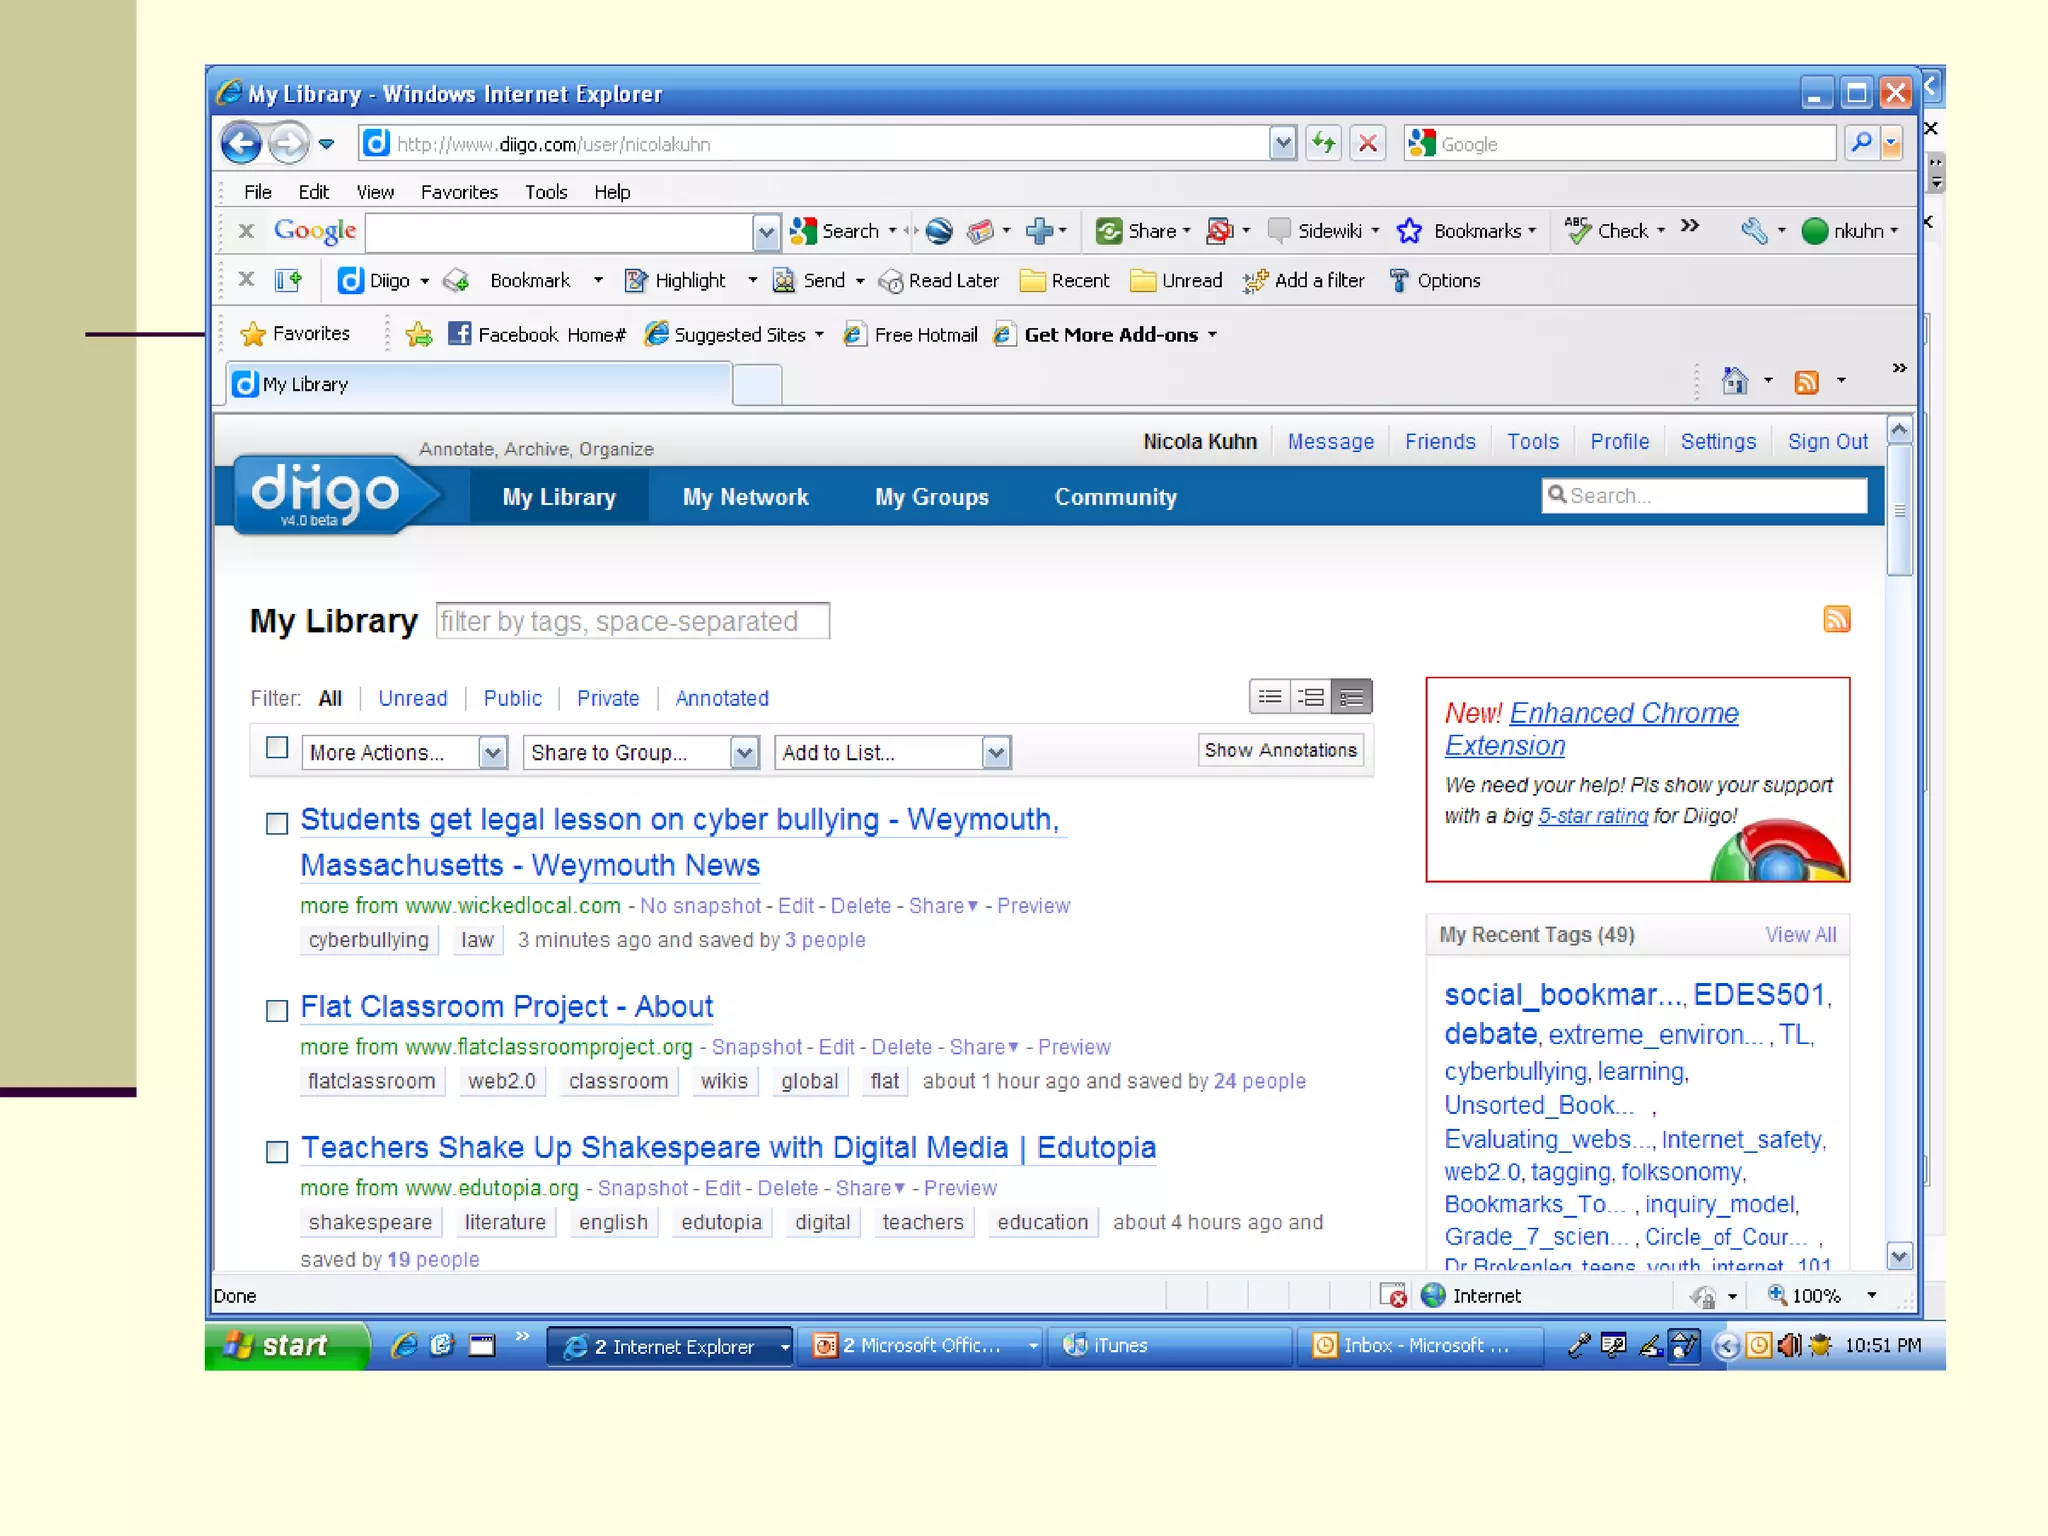Expand the Share to Group dropdown

click(x=744, y=753)
